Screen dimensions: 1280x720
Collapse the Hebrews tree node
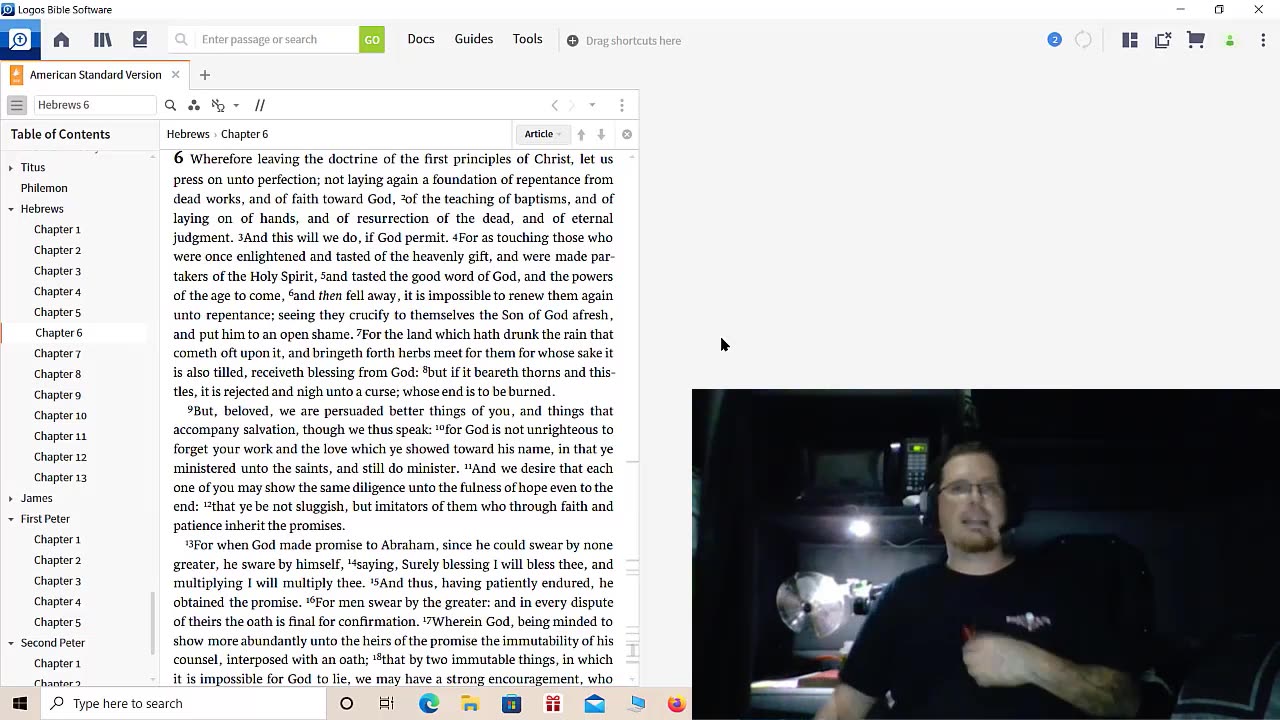coord(11,209)
